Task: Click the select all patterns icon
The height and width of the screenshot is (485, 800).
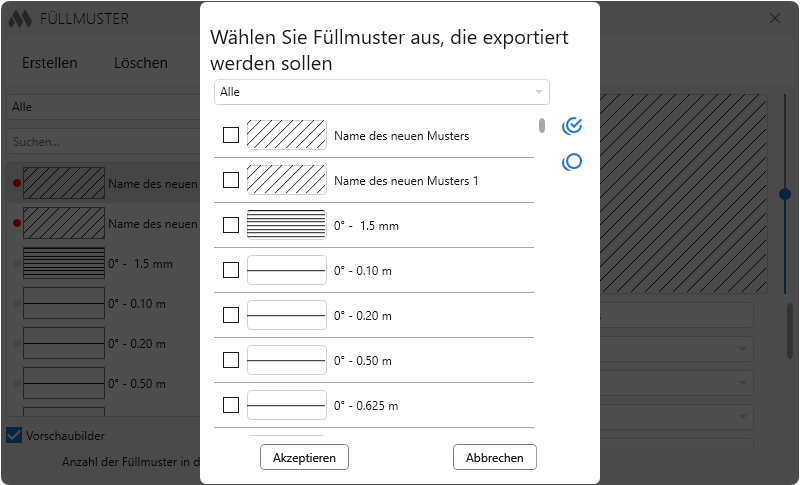Action: [572, 126]
